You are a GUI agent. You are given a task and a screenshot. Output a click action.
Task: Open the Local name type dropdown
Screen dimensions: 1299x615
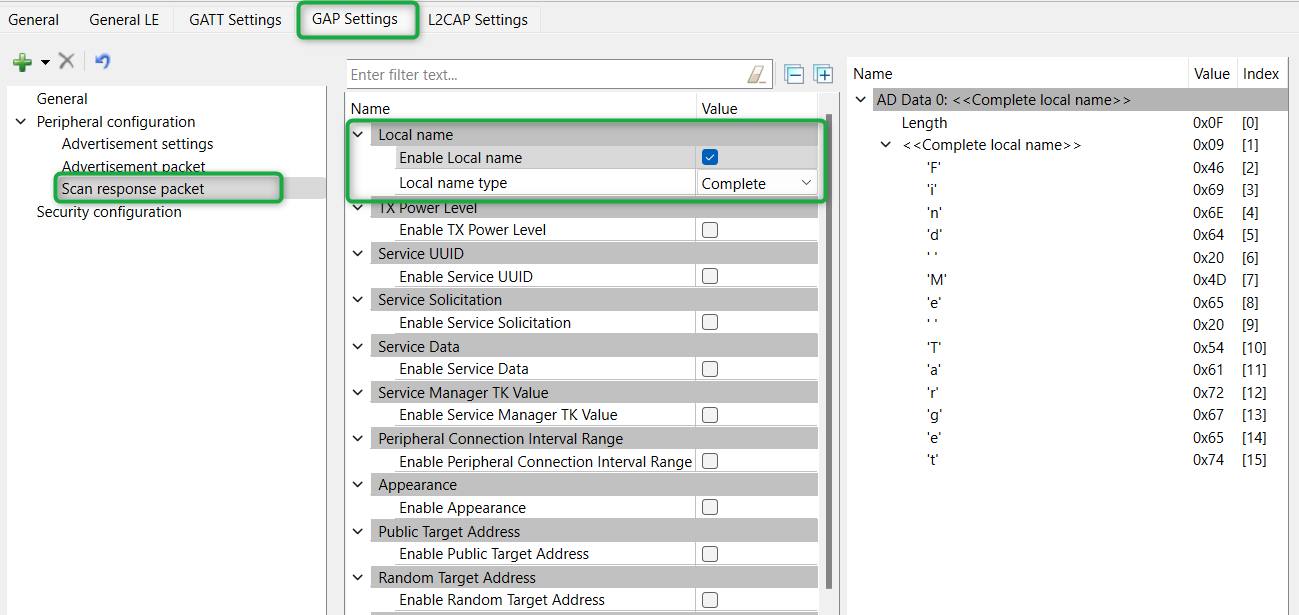click(x=757, y=183)
